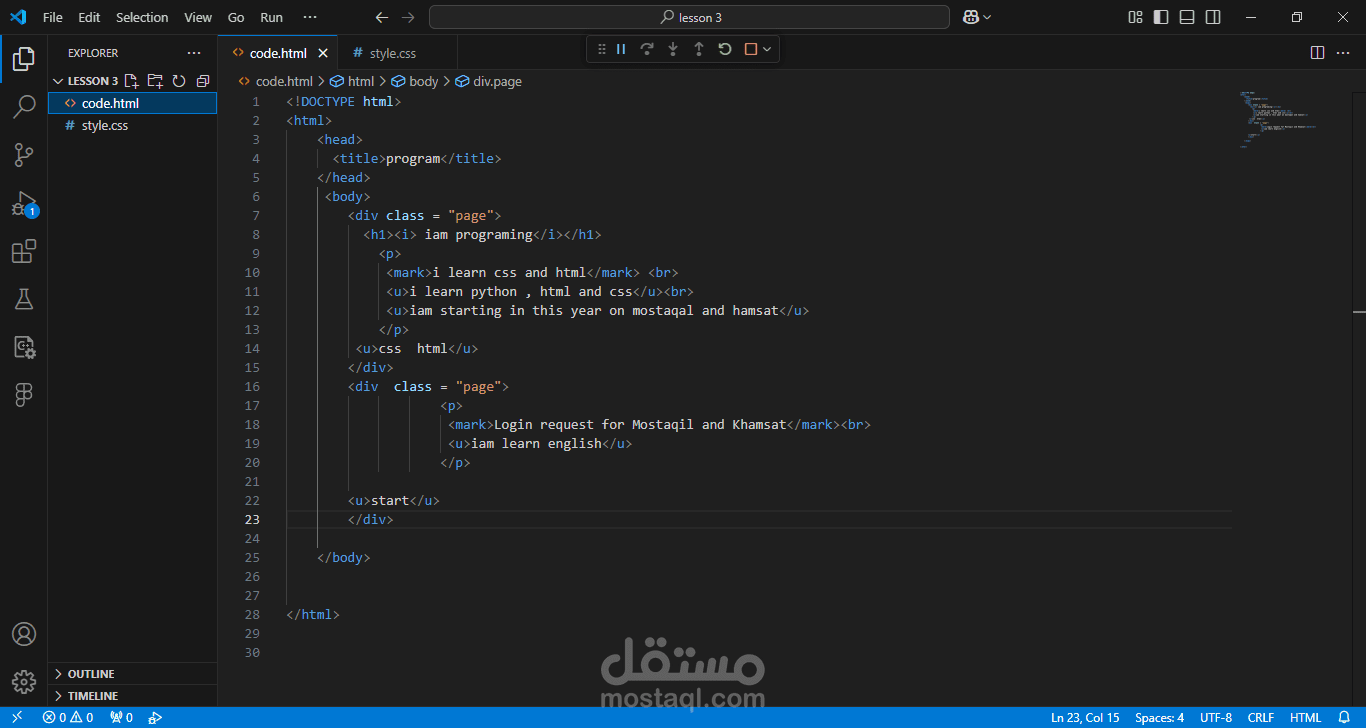Click the body breadcrumb segment
1366x728 pixels.
415,81
